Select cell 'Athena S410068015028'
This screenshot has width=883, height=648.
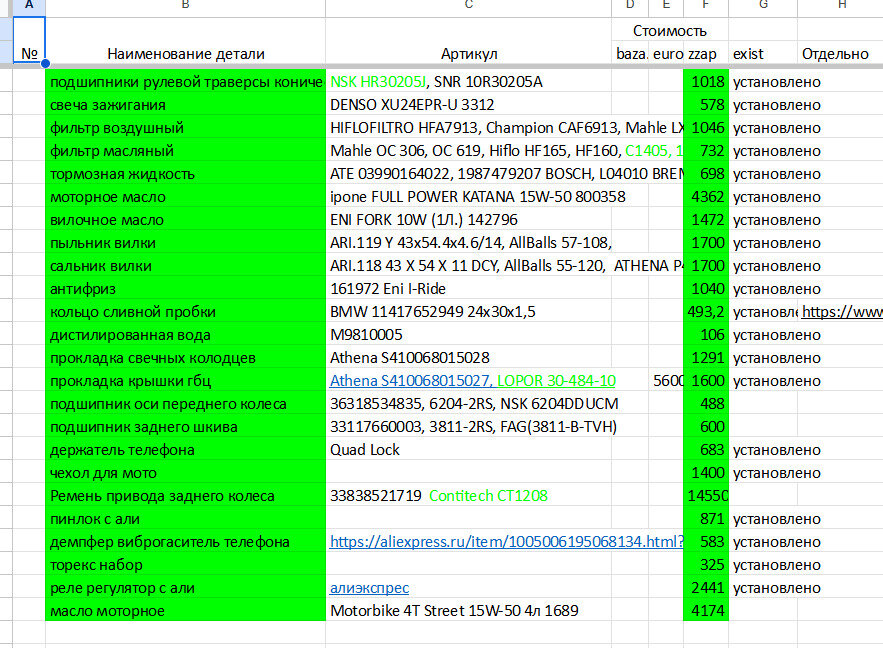pos(469,358)
